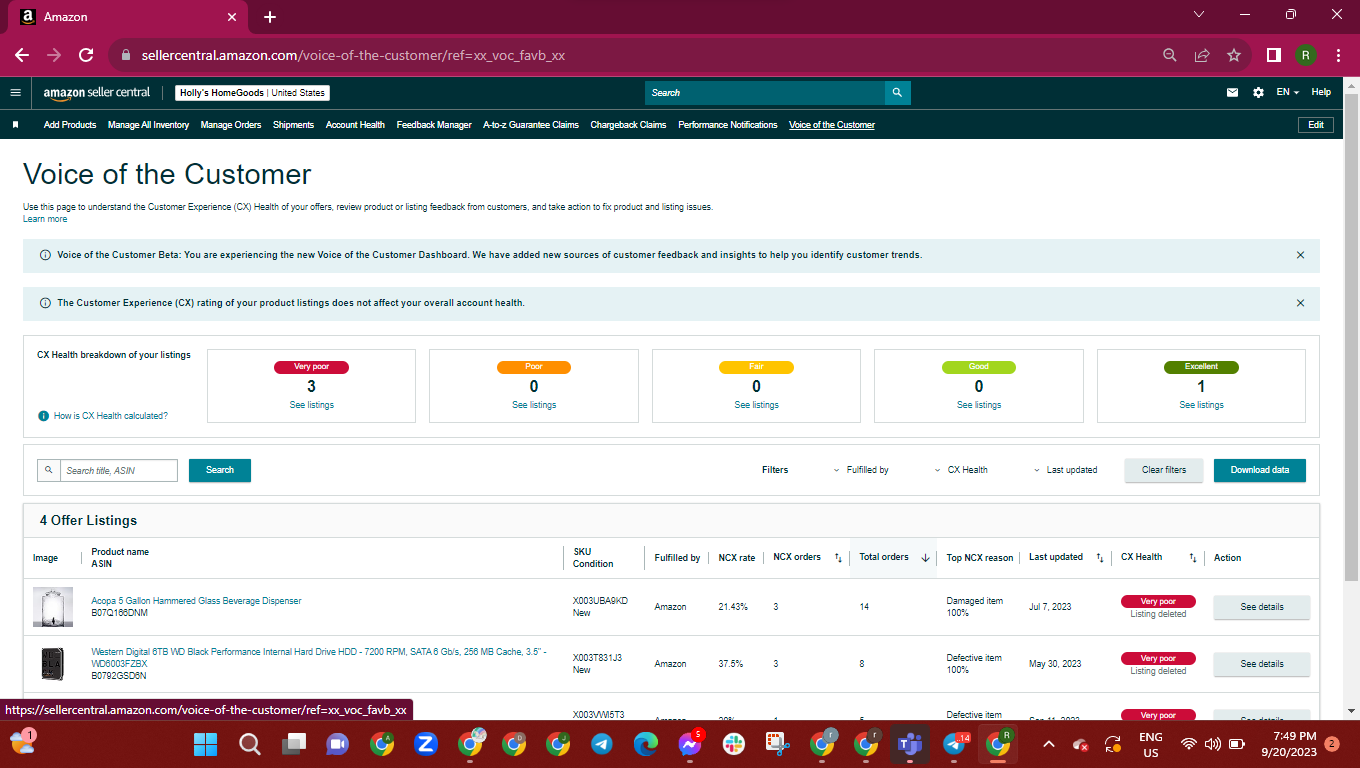1360x768 pixels.
Task: Open Chargeback Claims
Action: [628, 125]
